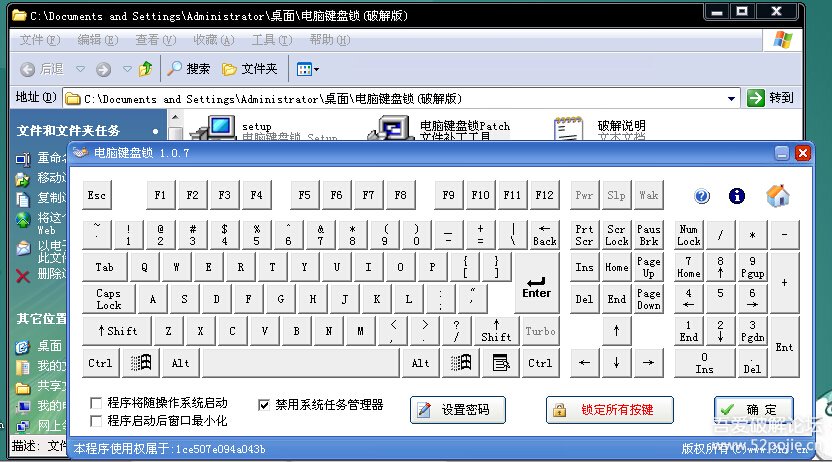
Task: Click the 设置密码 set password button
Action: pos(458,409)
